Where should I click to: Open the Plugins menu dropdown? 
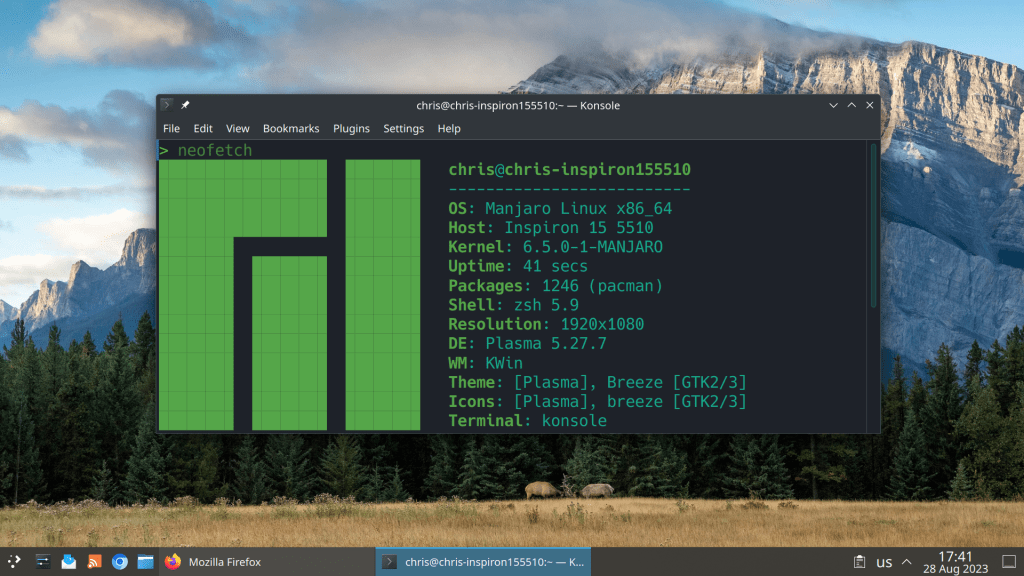[351, 129]
